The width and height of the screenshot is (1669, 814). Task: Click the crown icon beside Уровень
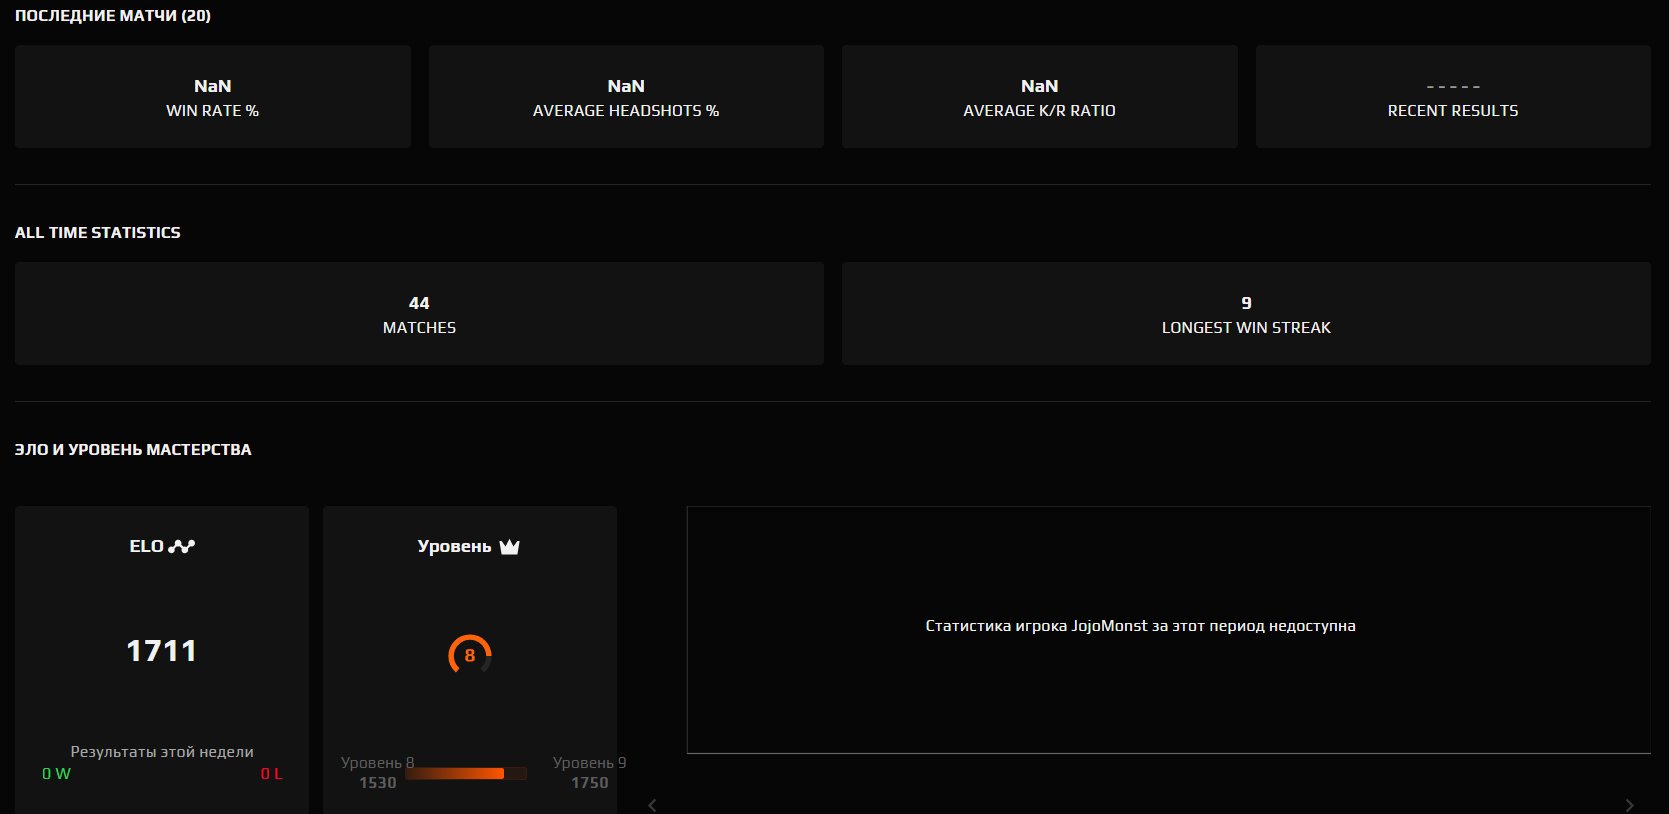[x=509, y=546]
